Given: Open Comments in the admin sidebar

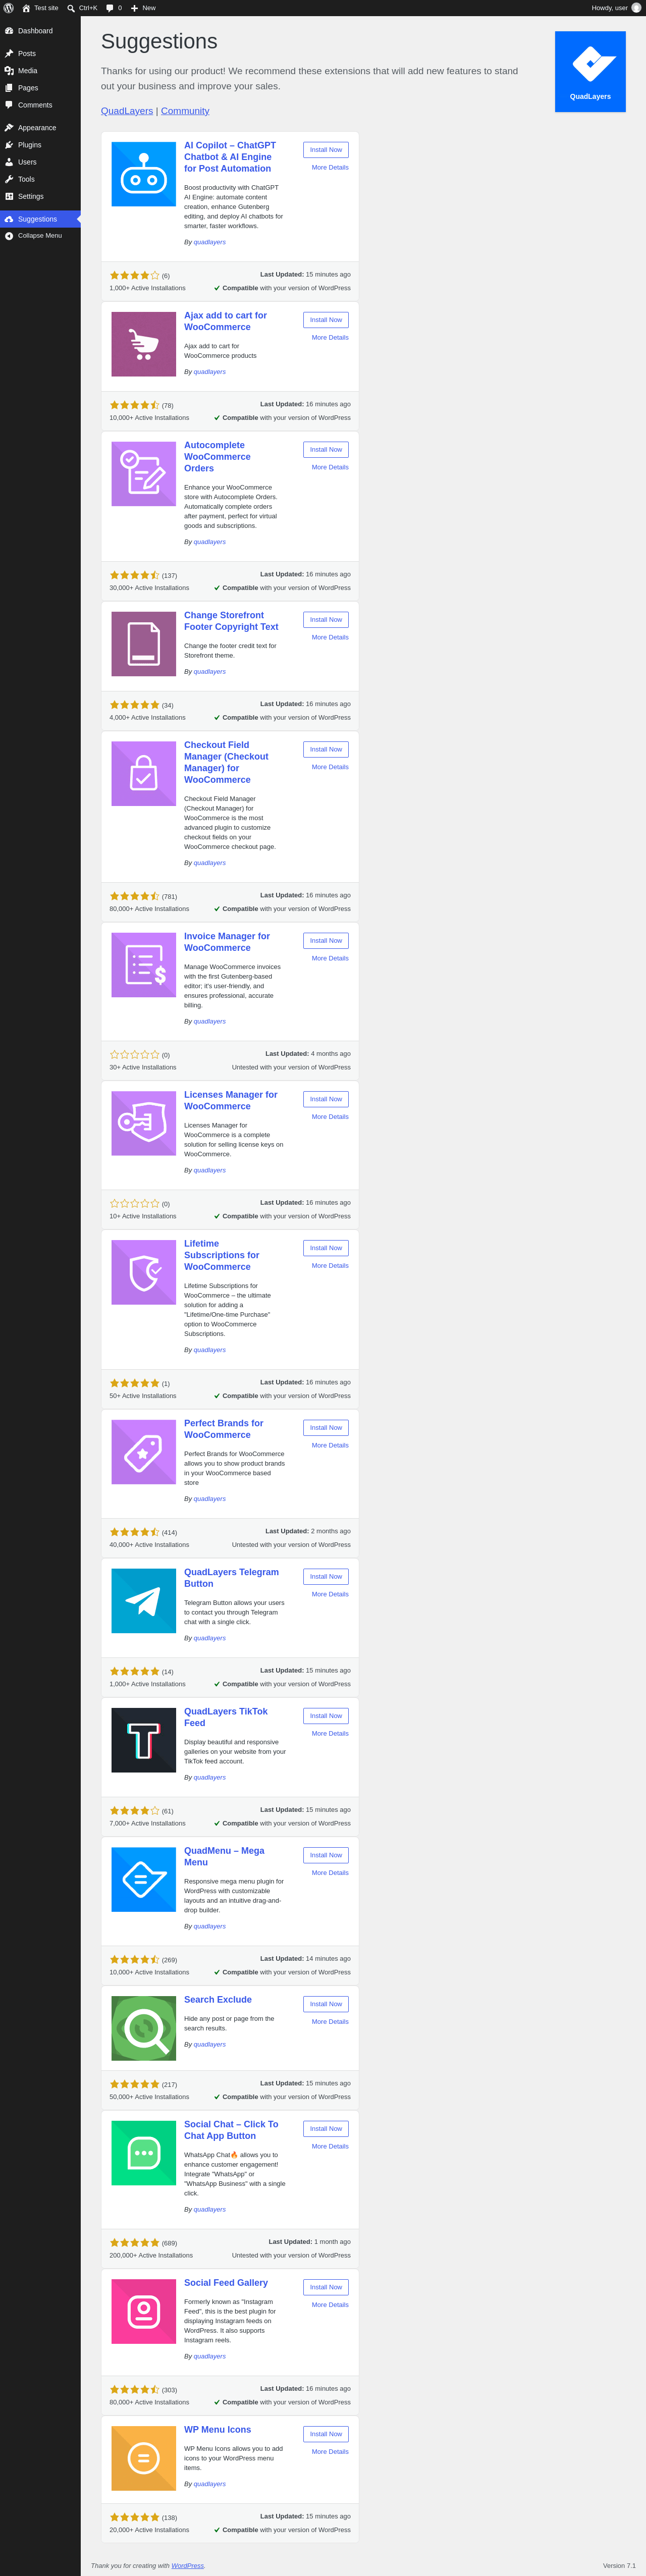Looking at the screenshot, I should point(40,105).
